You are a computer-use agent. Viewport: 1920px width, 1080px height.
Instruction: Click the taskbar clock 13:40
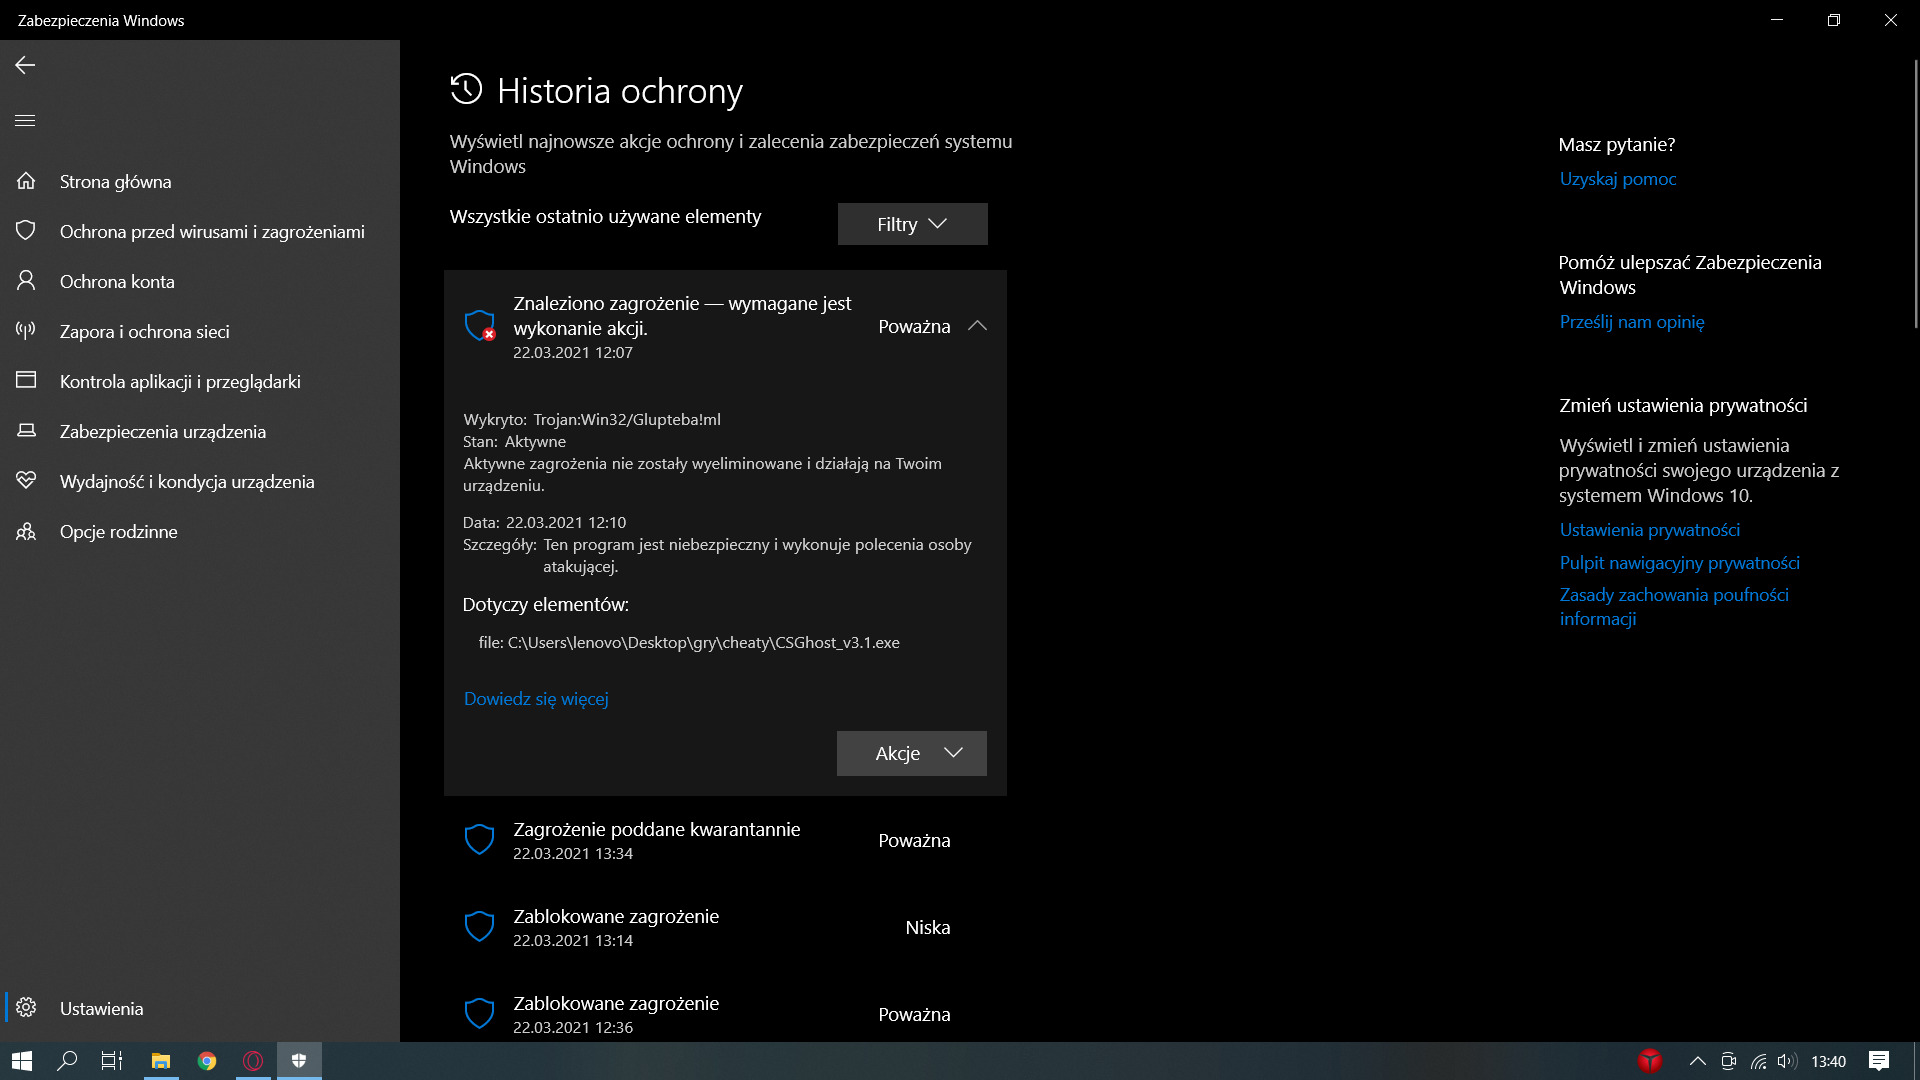(x=1828, y=1061)
